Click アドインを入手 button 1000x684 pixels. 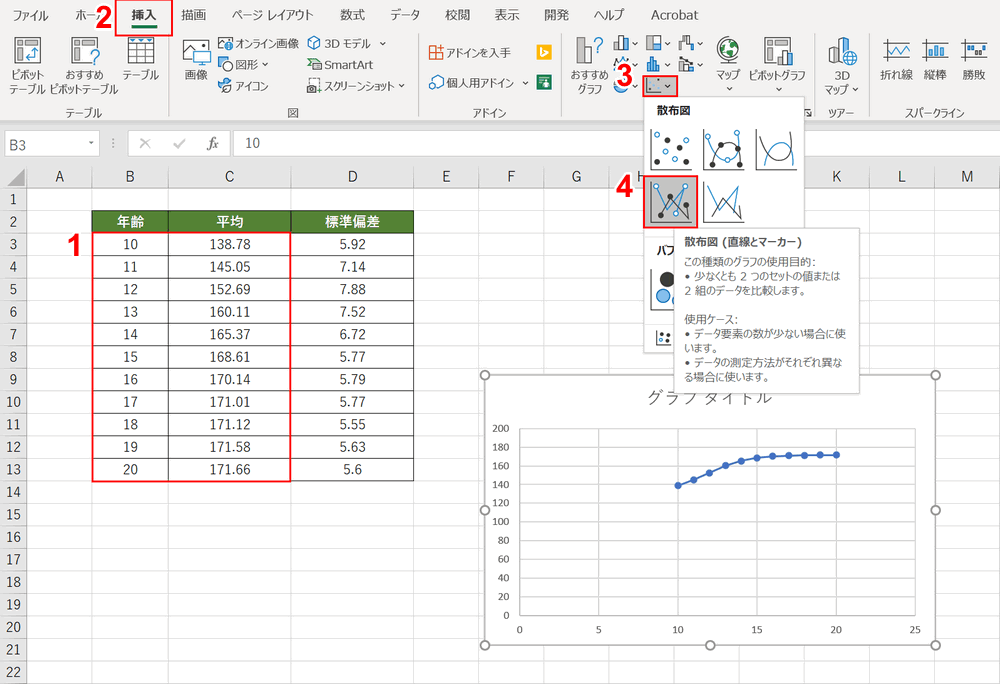click(x=469, y=52)
